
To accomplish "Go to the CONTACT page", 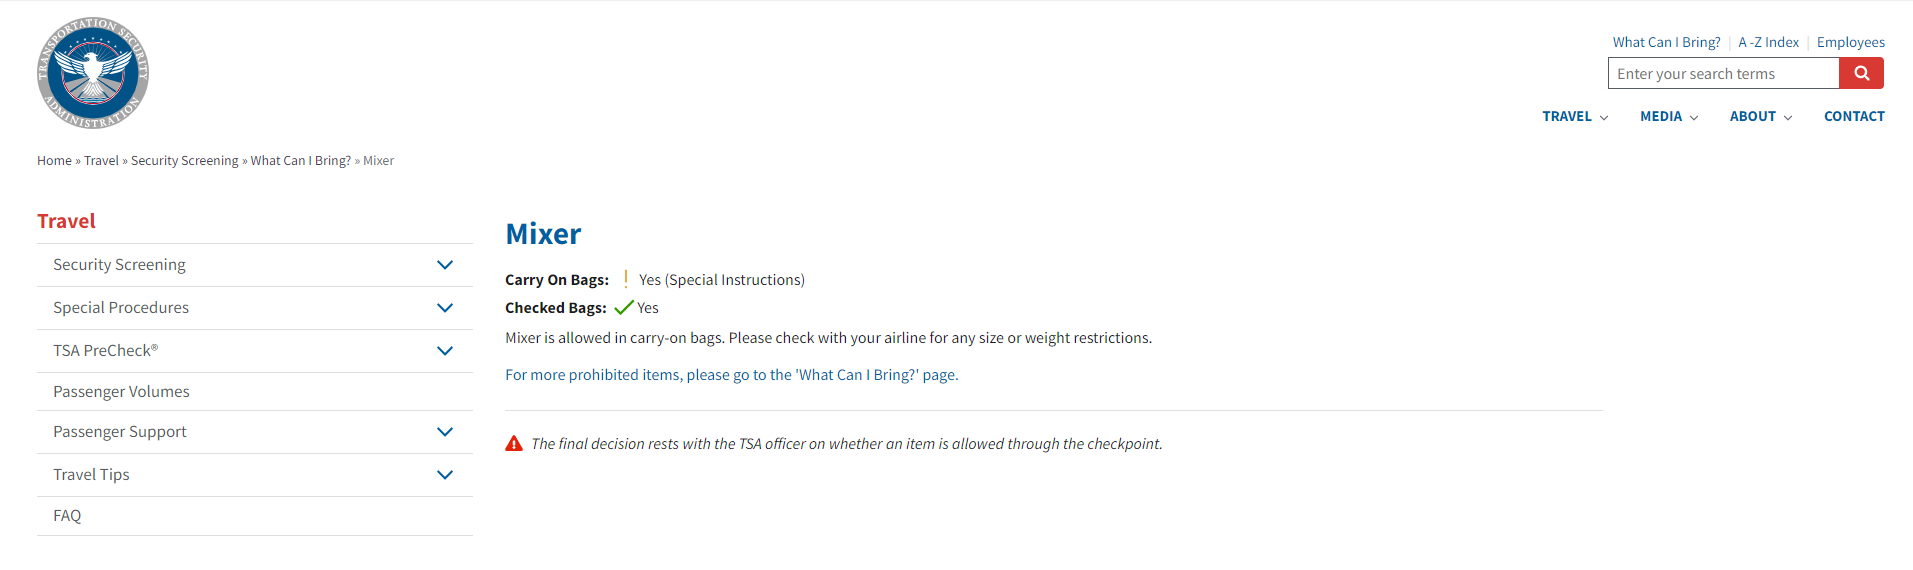I will pyautogui.click(x=1854, y=117).
